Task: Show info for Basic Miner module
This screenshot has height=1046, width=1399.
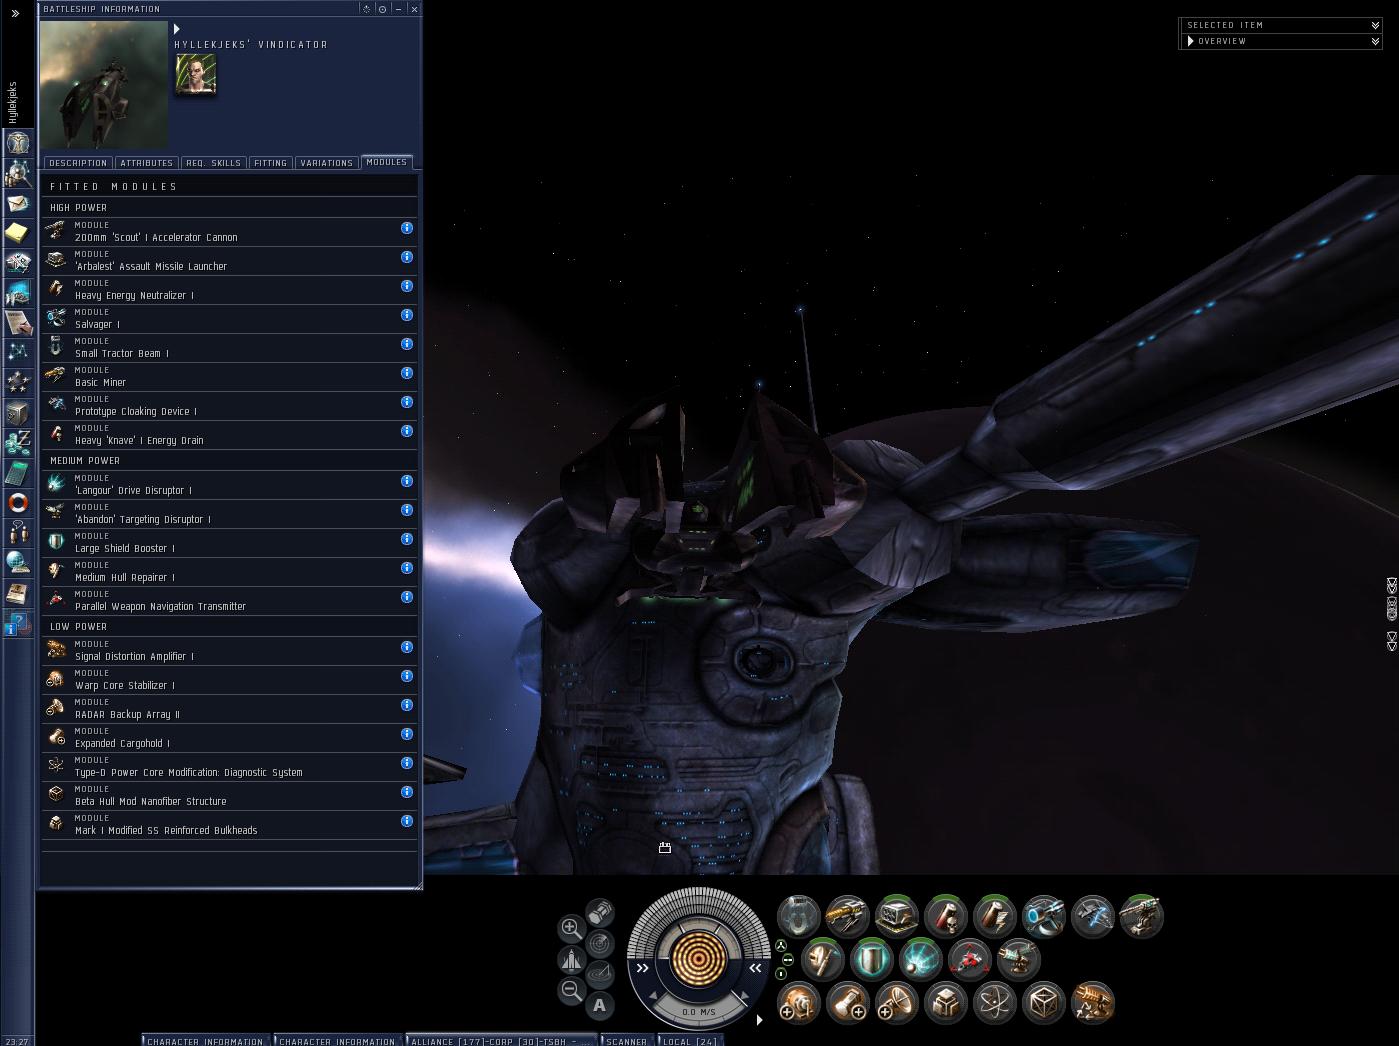Action: click(x=407, y=373)
